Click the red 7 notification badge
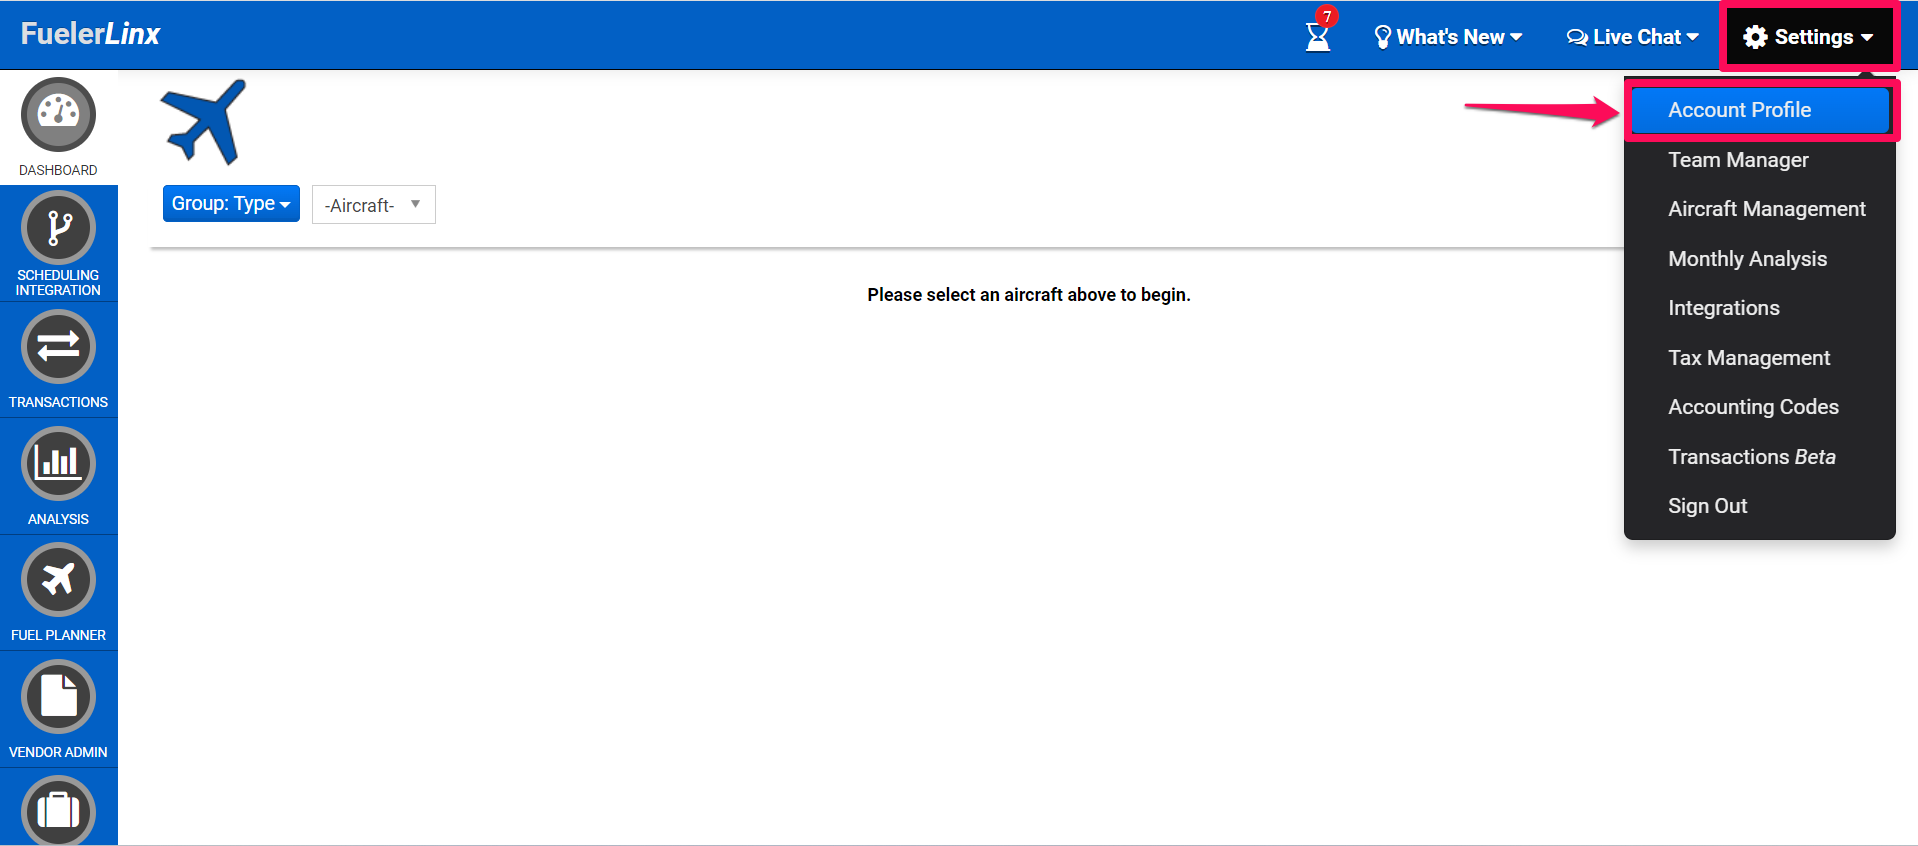1918x846 pixels. 1327,16
